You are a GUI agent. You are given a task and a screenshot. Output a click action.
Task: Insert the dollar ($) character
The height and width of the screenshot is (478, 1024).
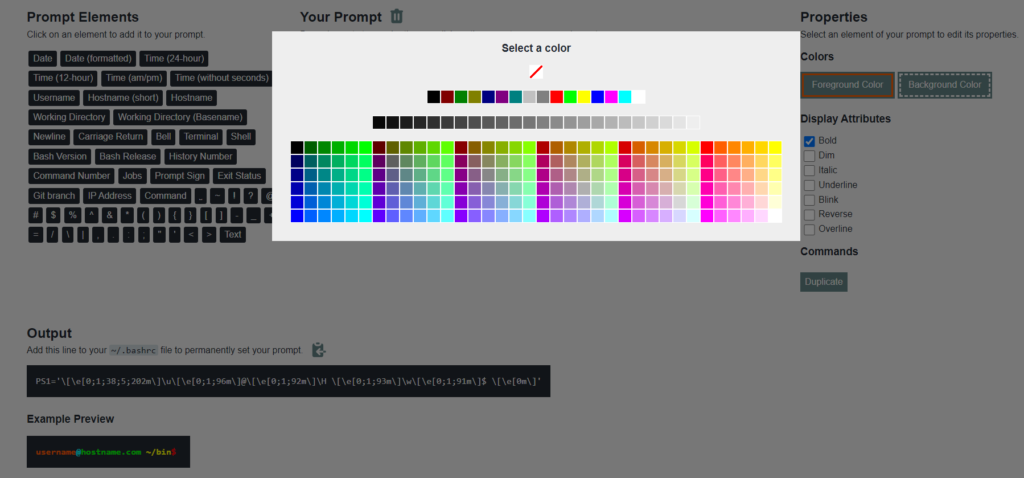pyautogui.click(x=54, y=215)
